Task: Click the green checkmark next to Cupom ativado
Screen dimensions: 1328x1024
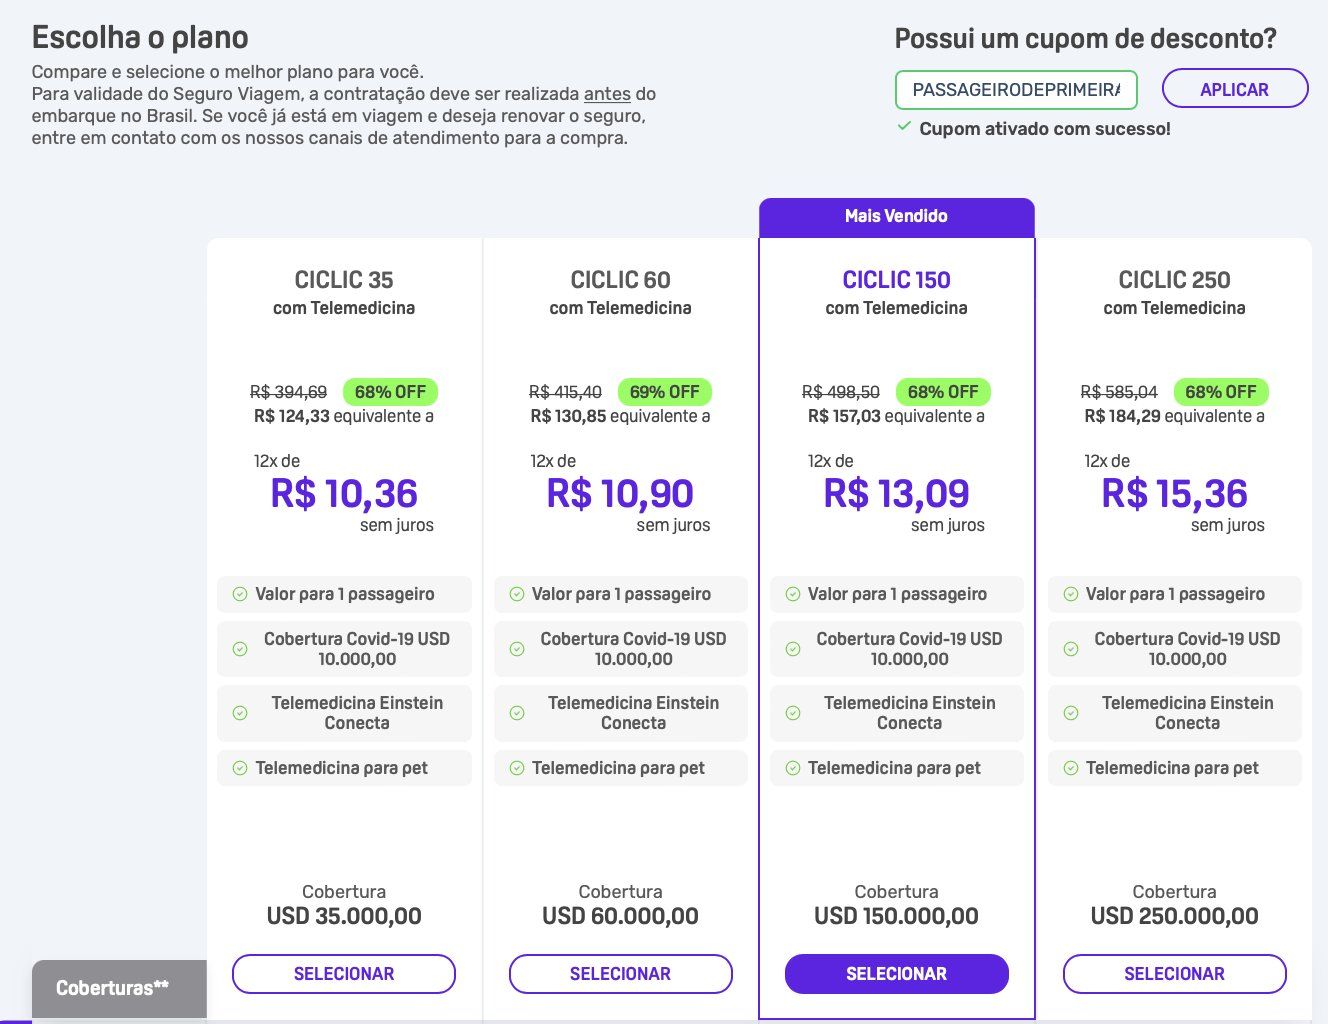Action: pos(904,127)
